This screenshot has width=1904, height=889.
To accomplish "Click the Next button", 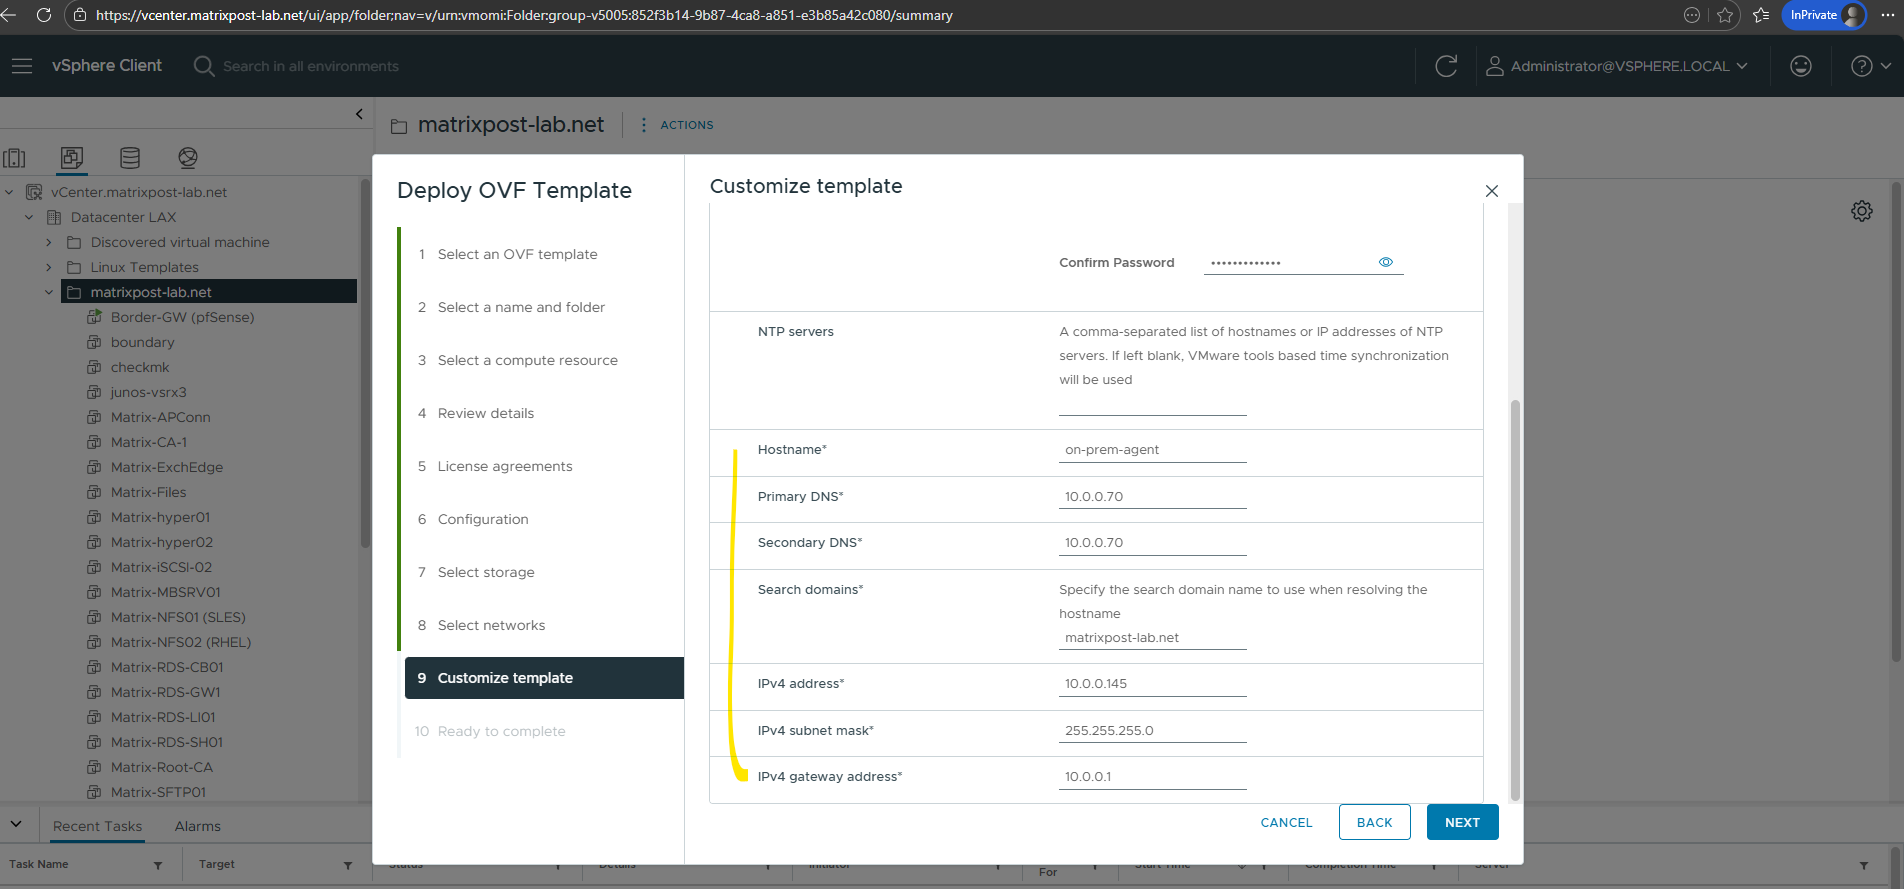I will coord(1462,822).
